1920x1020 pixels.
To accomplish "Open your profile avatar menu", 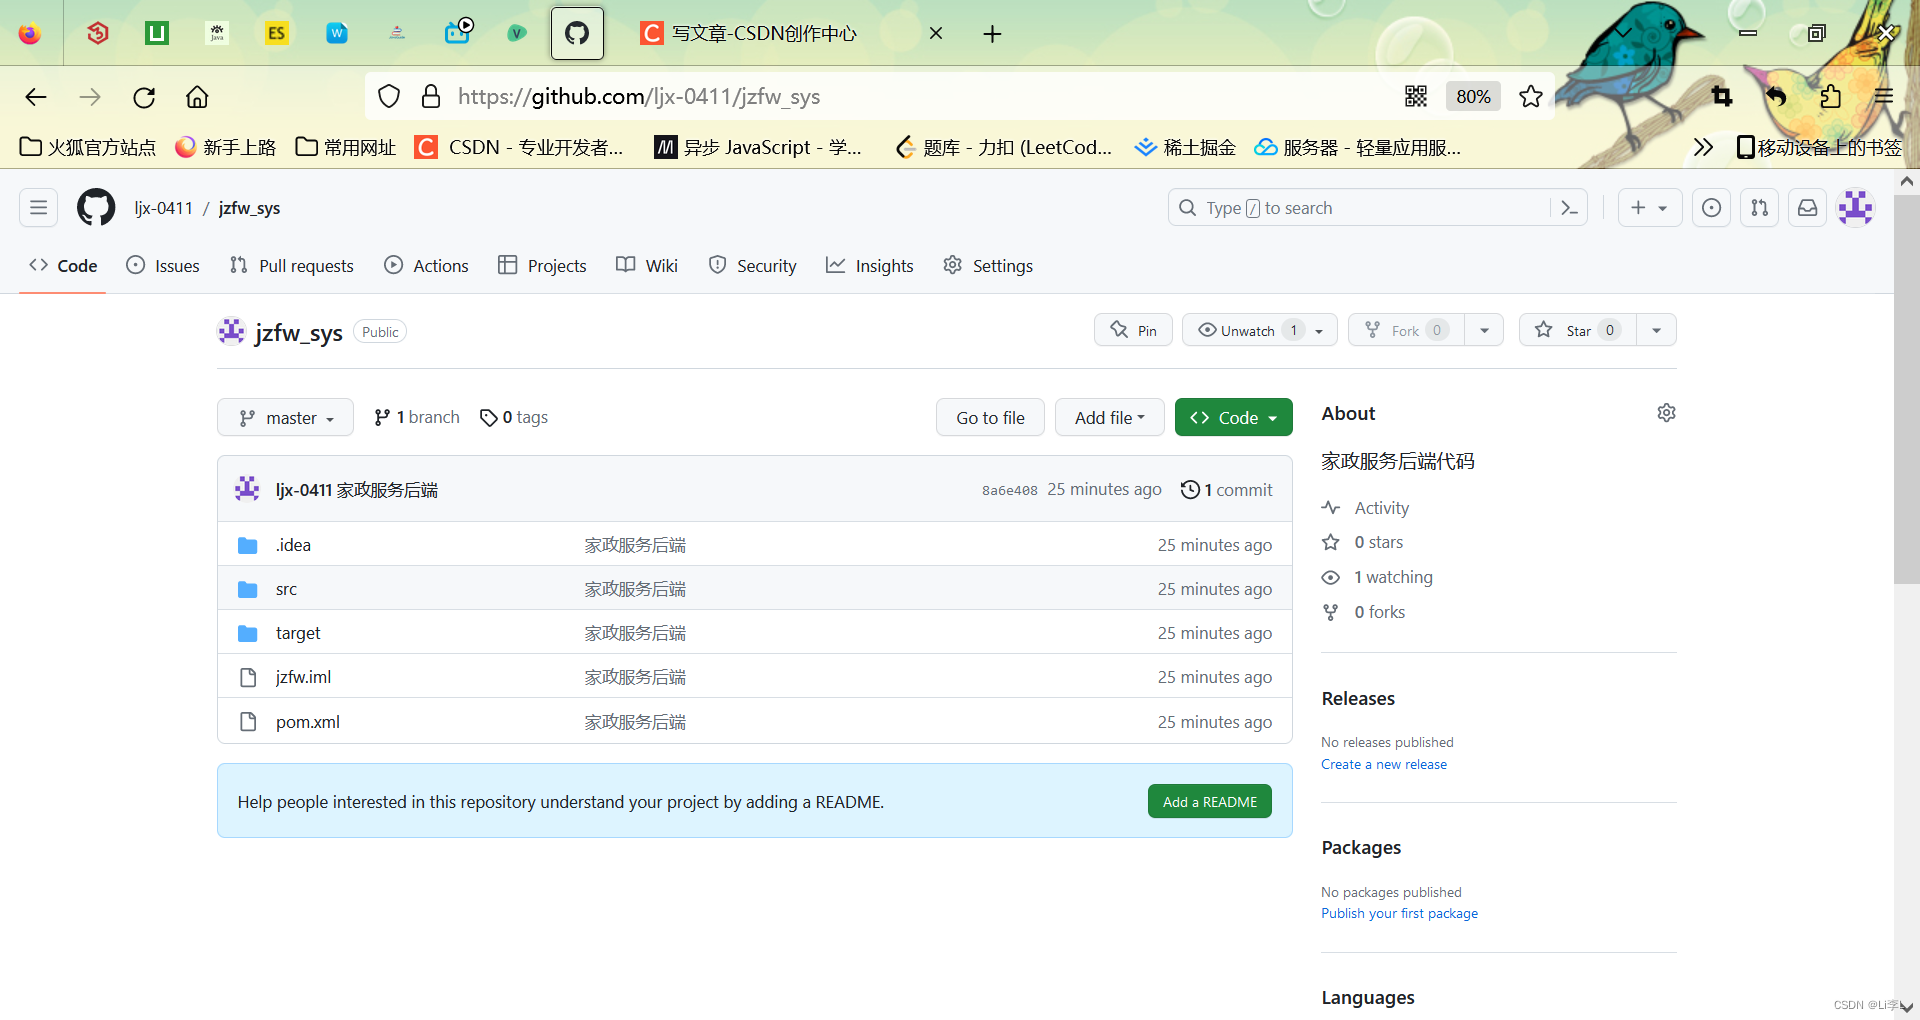I will tap(1855, 207).
